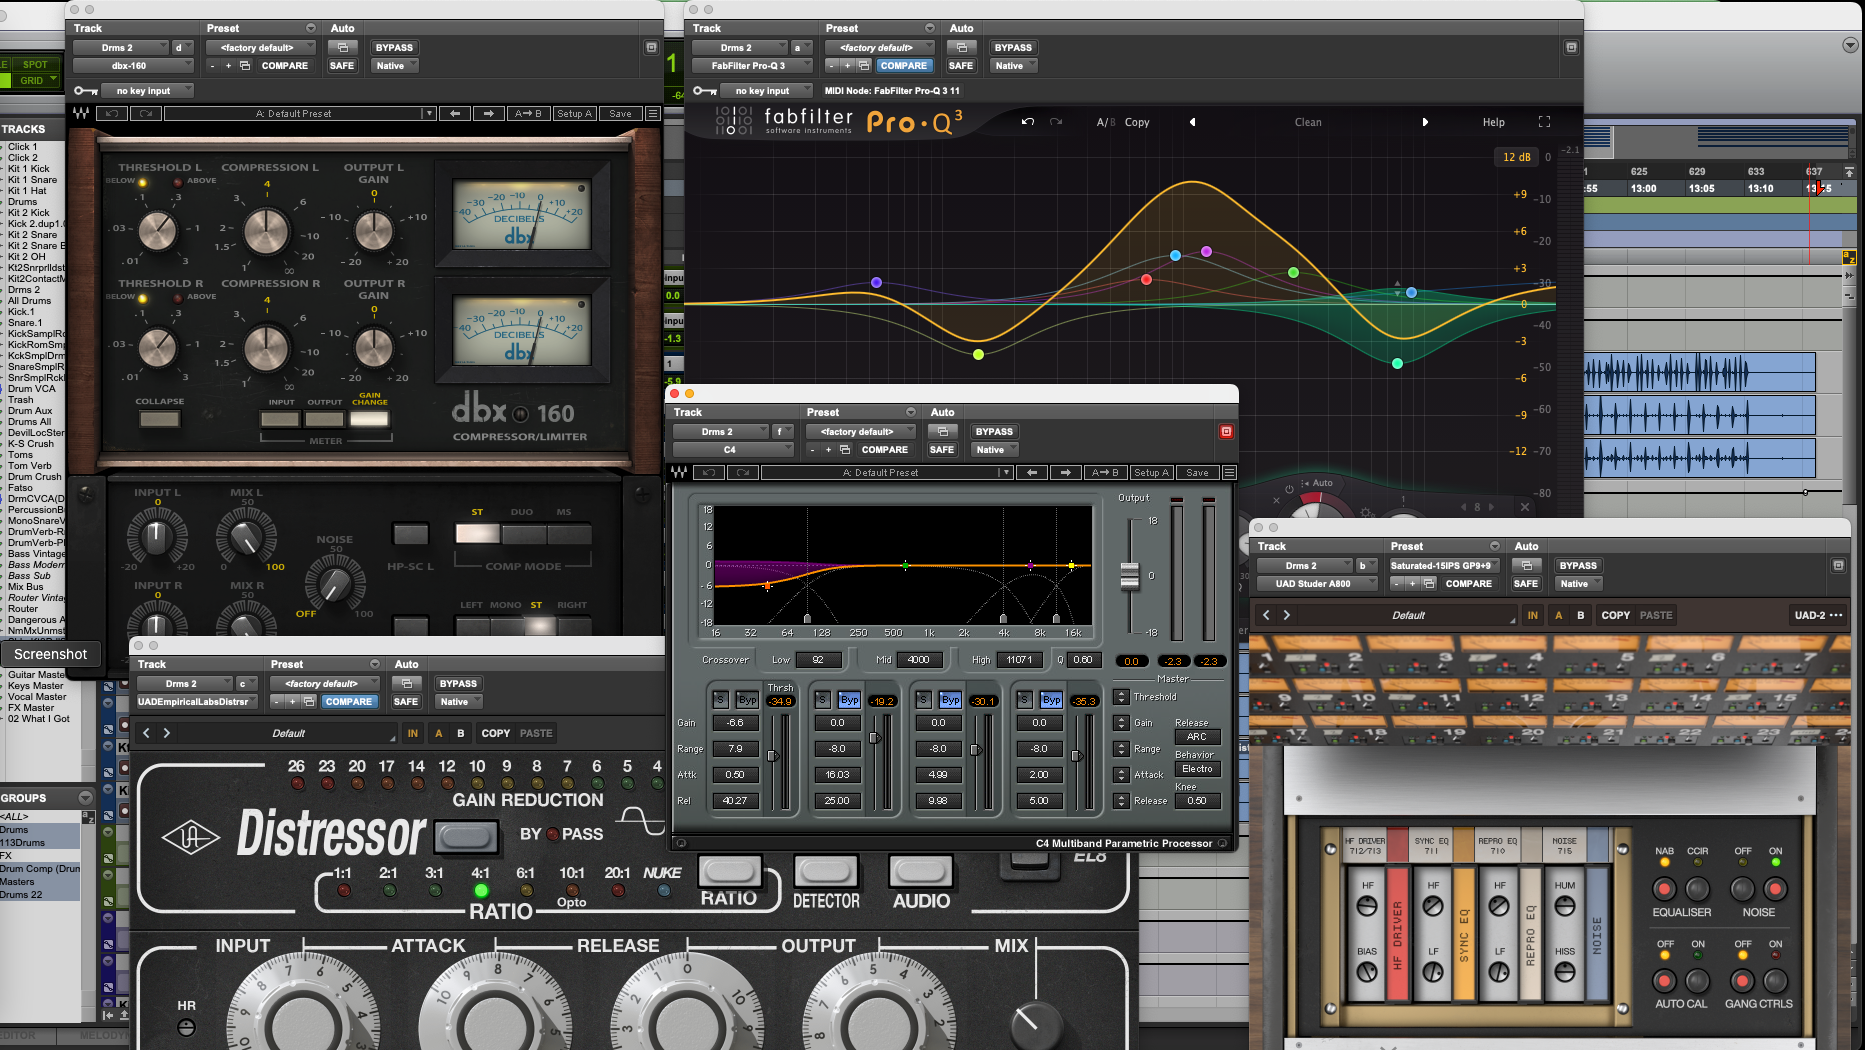
Task: Click the Waves redo icon in C4 window
Action: pos(742,473)
